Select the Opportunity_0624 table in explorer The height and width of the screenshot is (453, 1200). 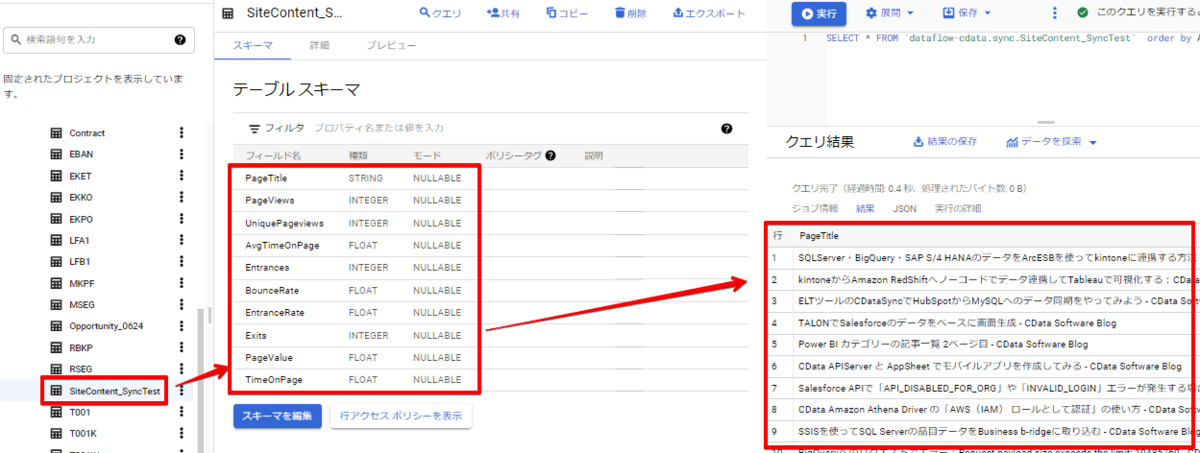108,327
